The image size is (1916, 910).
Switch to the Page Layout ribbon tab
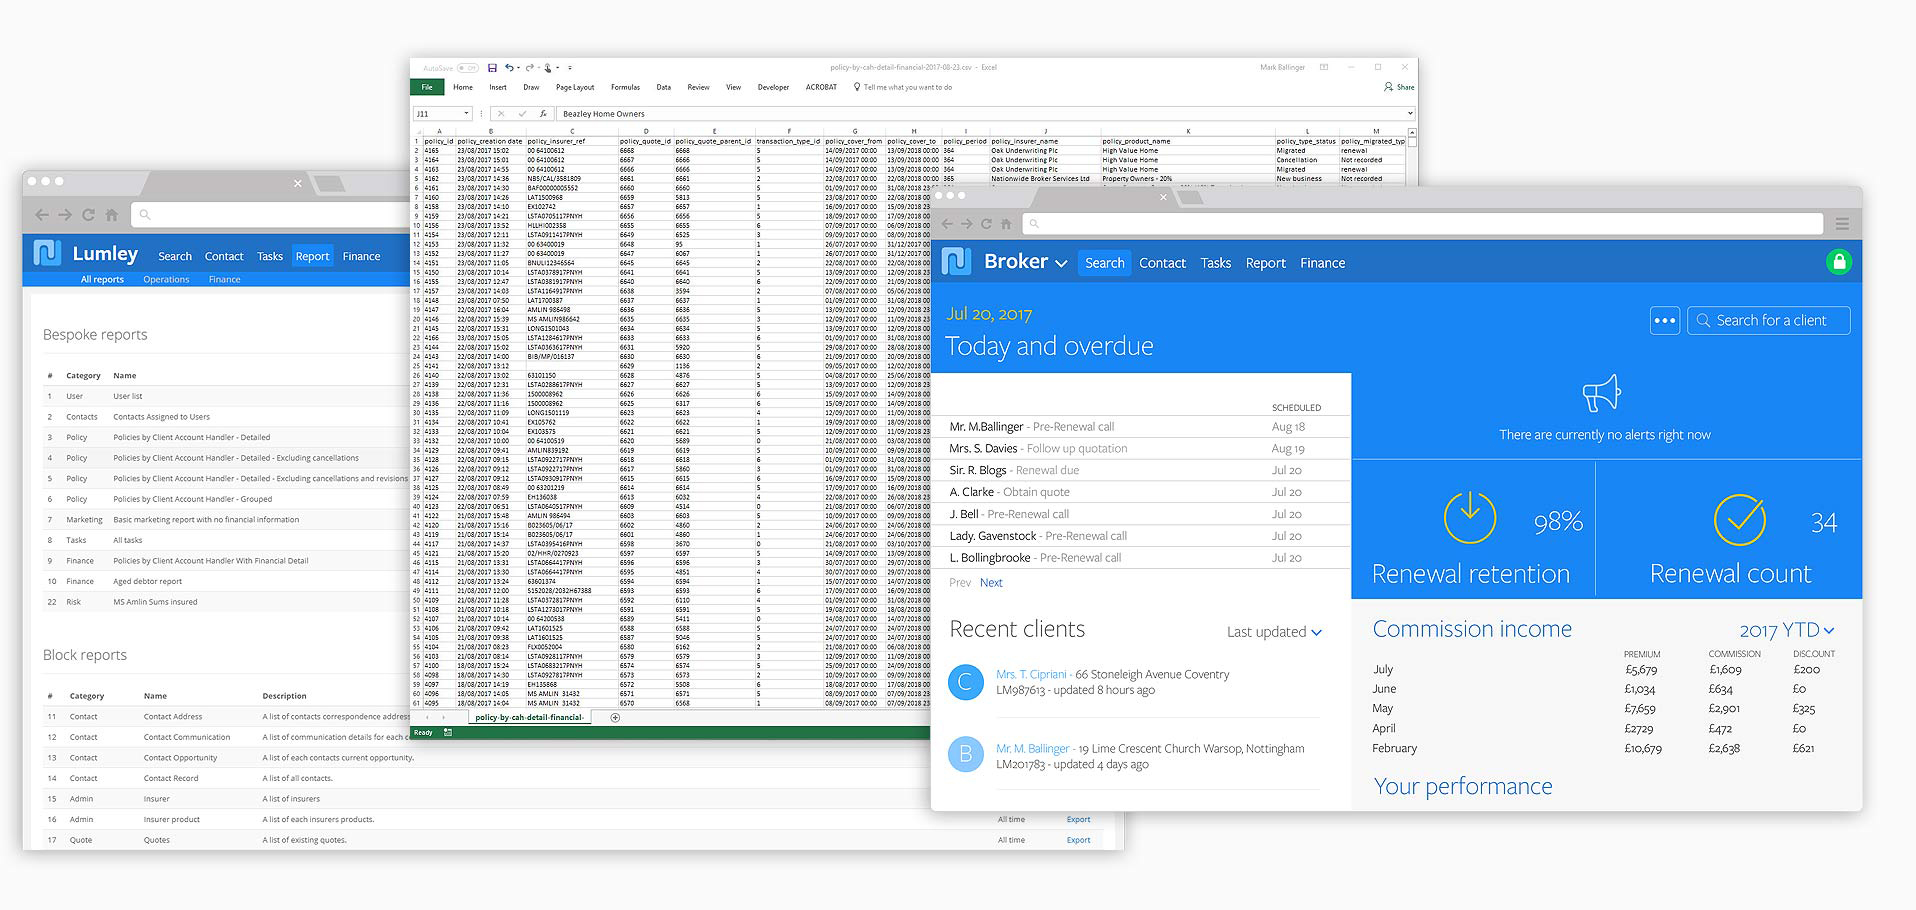pos(575,87)
